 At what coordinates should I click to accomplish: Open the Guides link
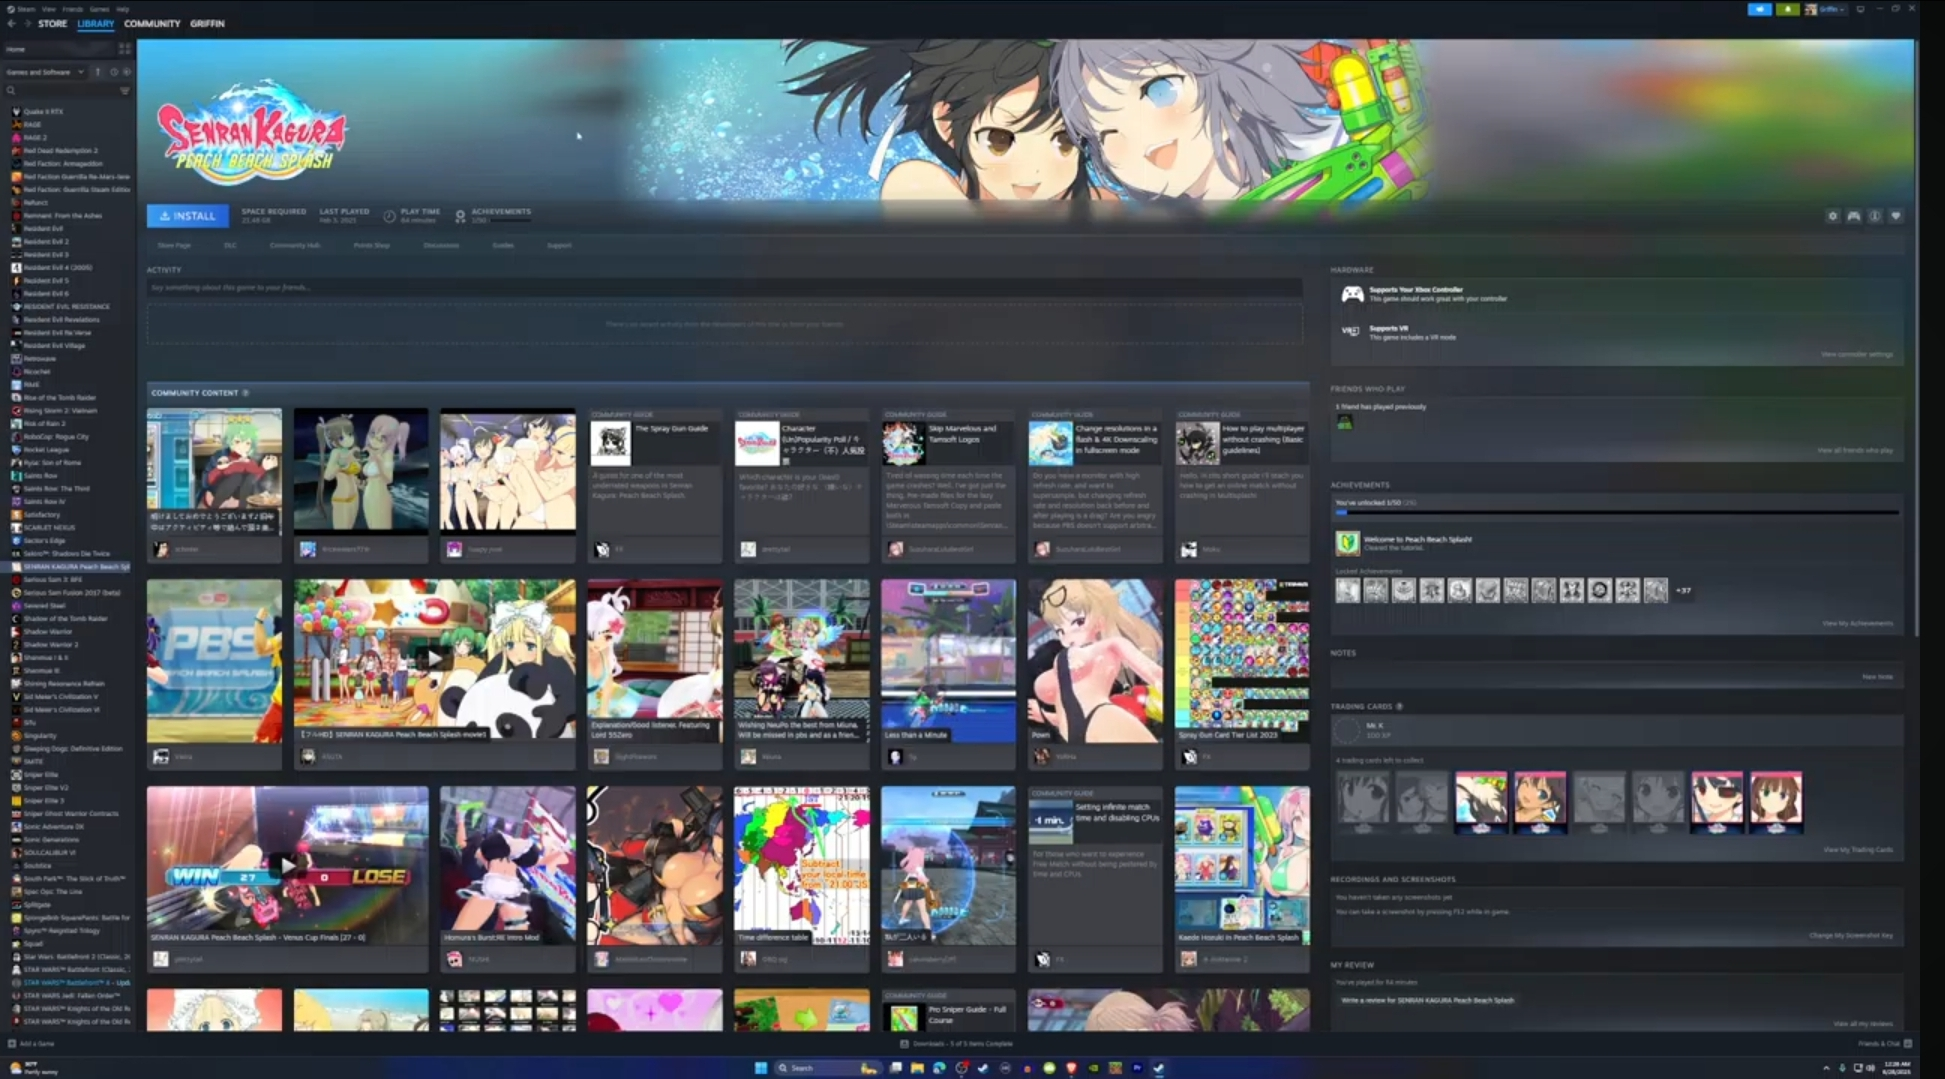point(503,245)
